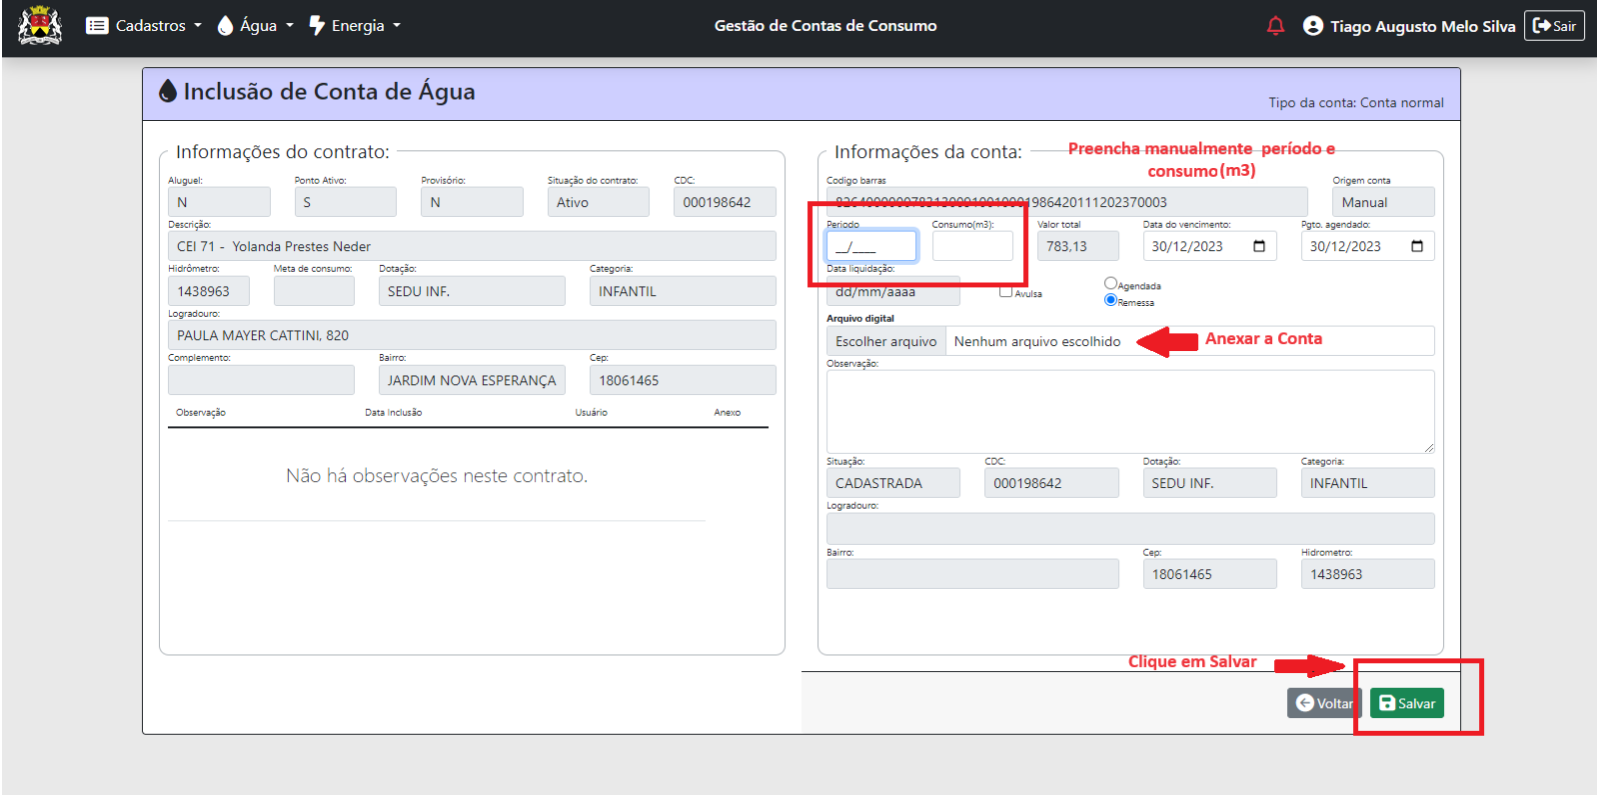
Task: Click the water drop icon in page title
Action: coord(168,91)
